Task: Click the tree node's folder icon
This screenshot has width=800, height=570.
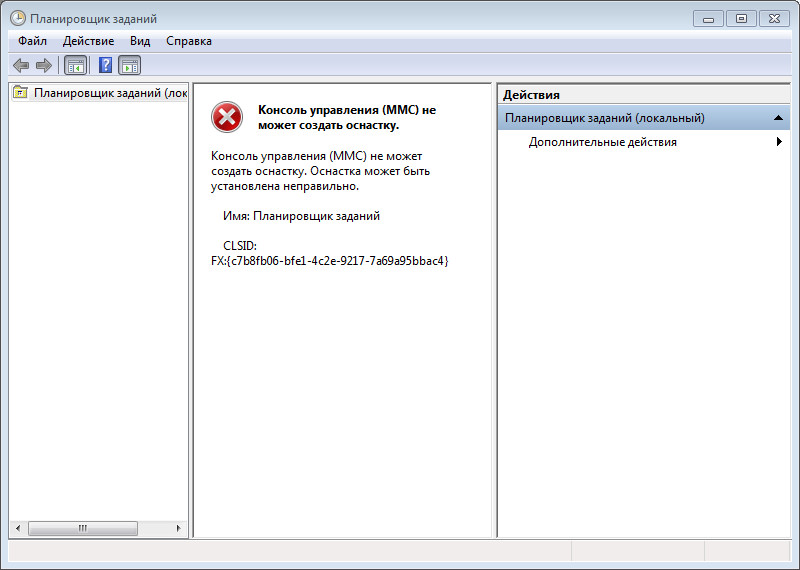Action: [21, 93]
